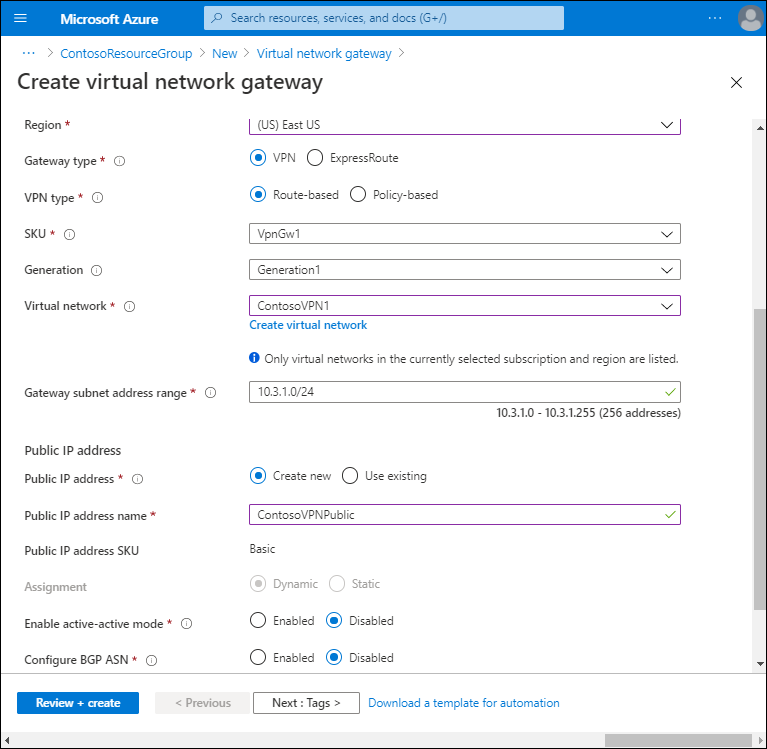
Task: Click vertical scrollbar up arrow
Action: coord(760,128)
